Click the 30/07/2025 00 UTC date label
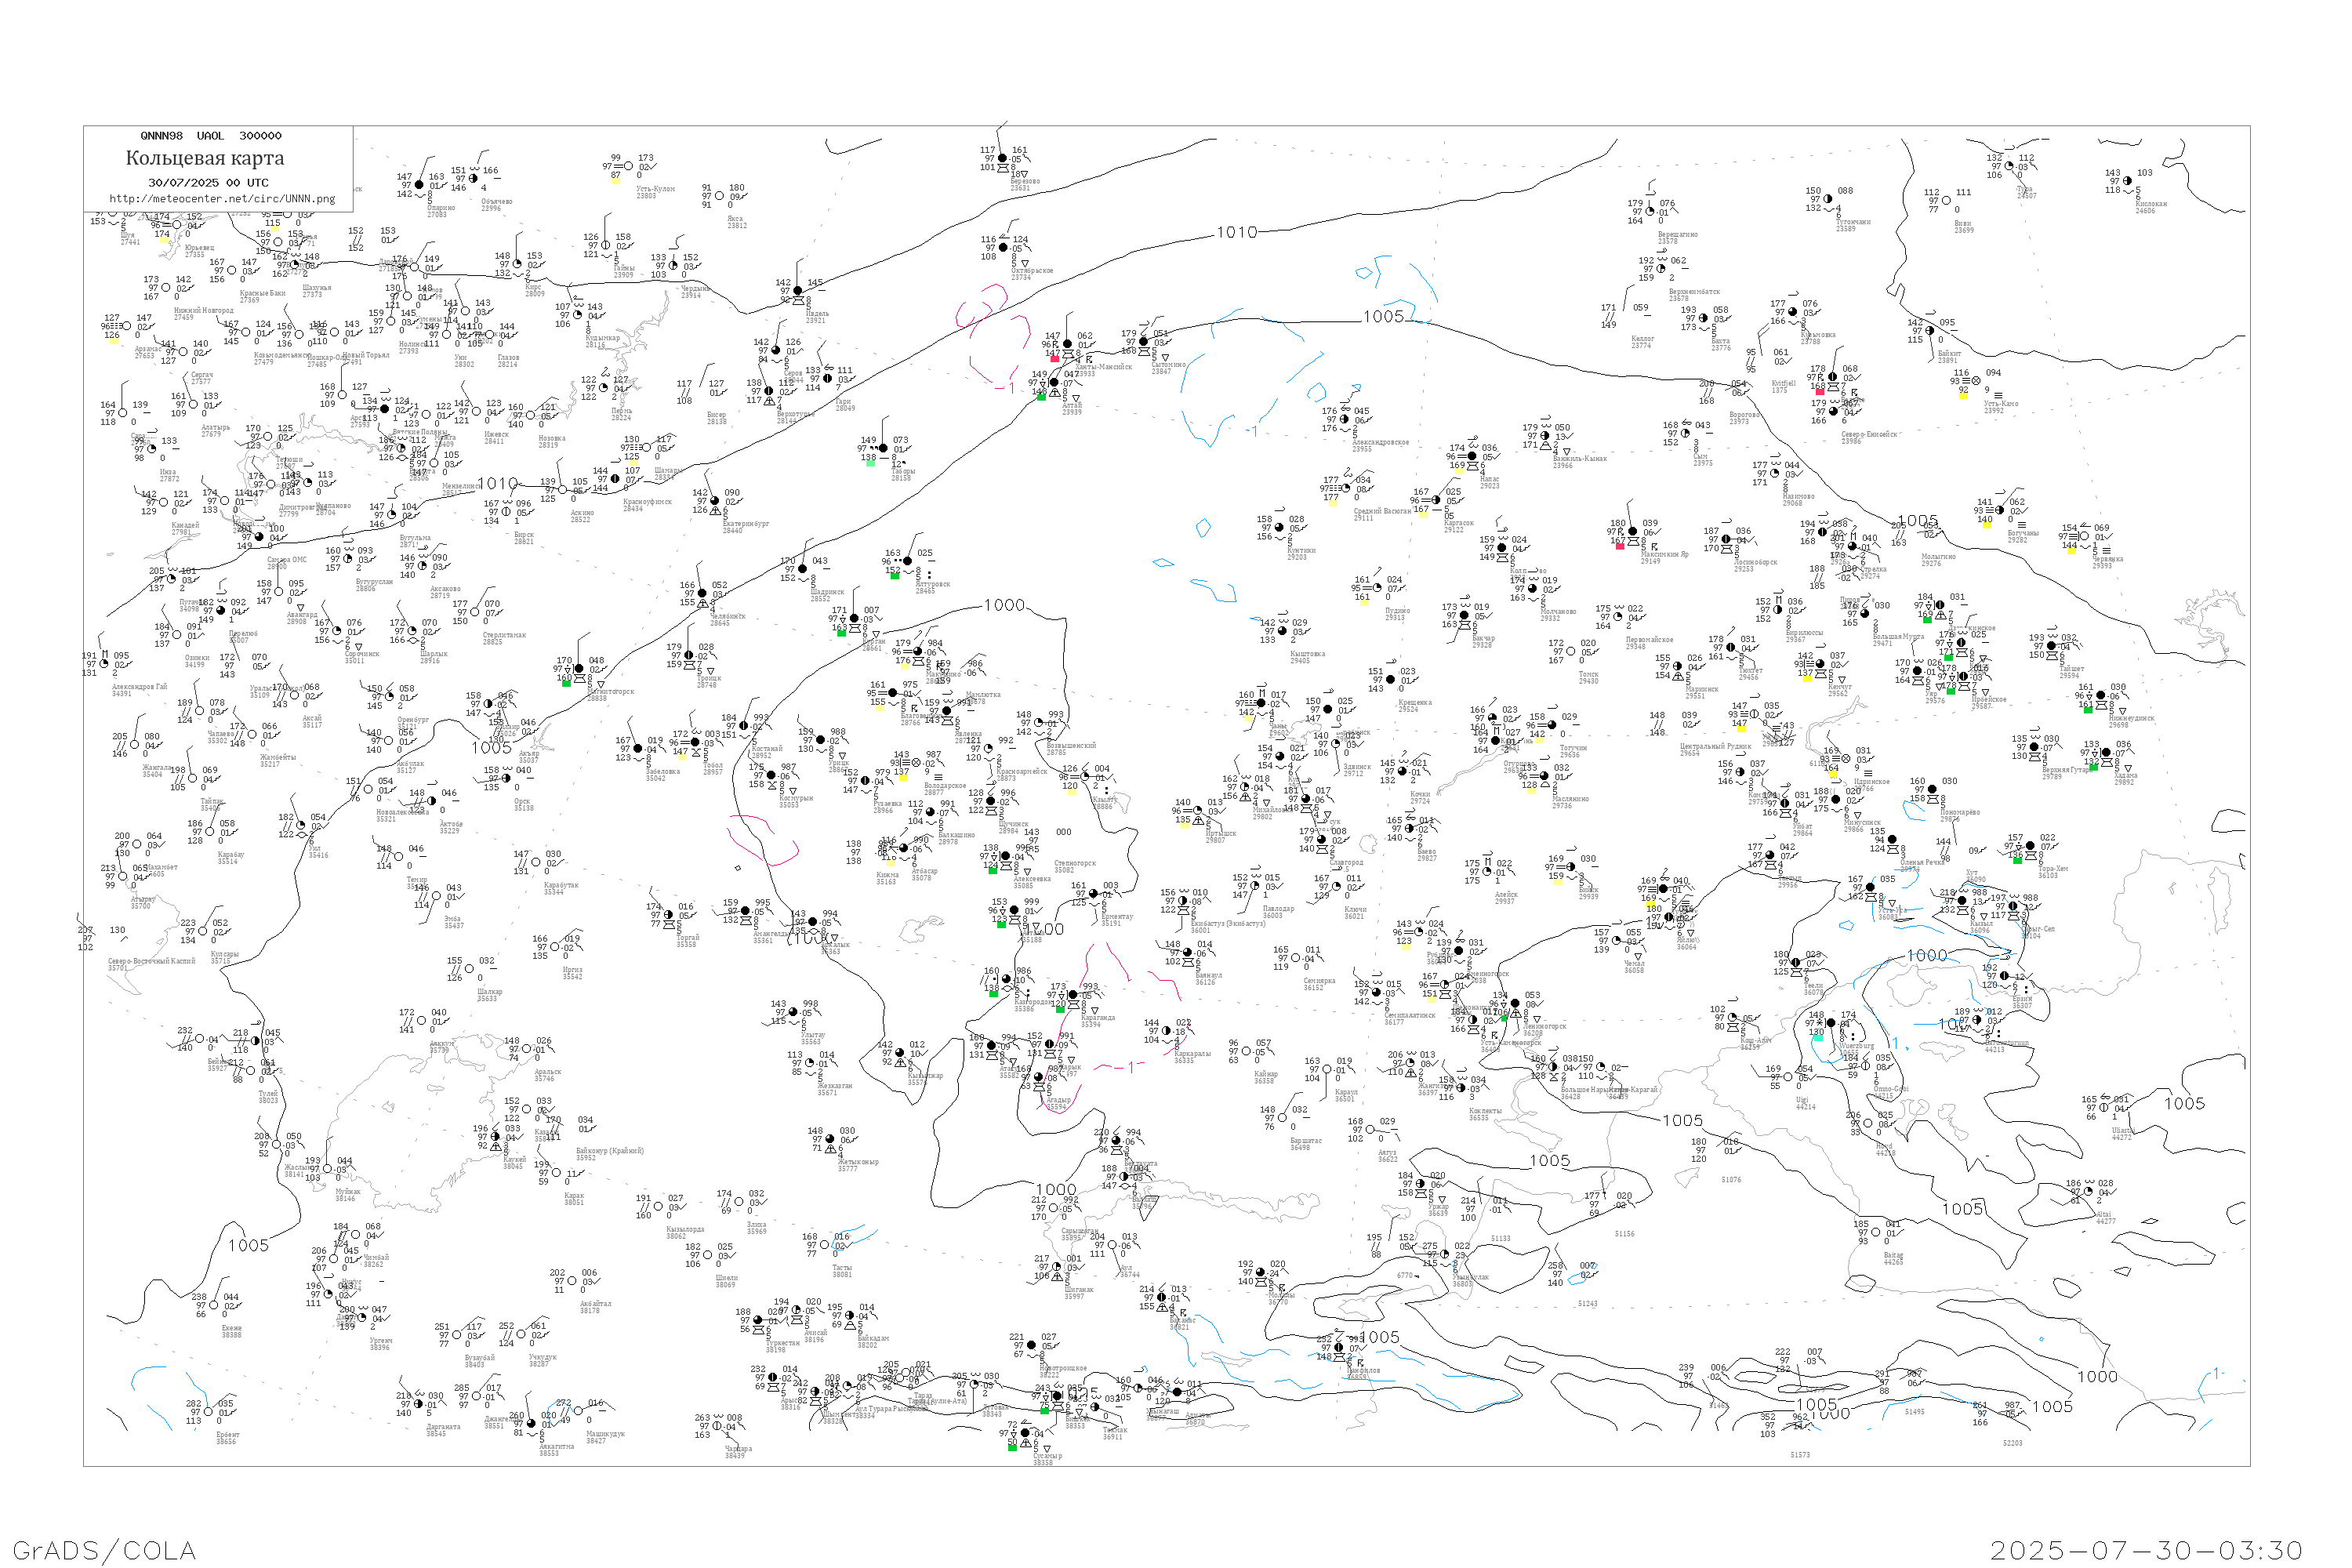This screenshot has width=2352, height=1568. pos(208,182)
